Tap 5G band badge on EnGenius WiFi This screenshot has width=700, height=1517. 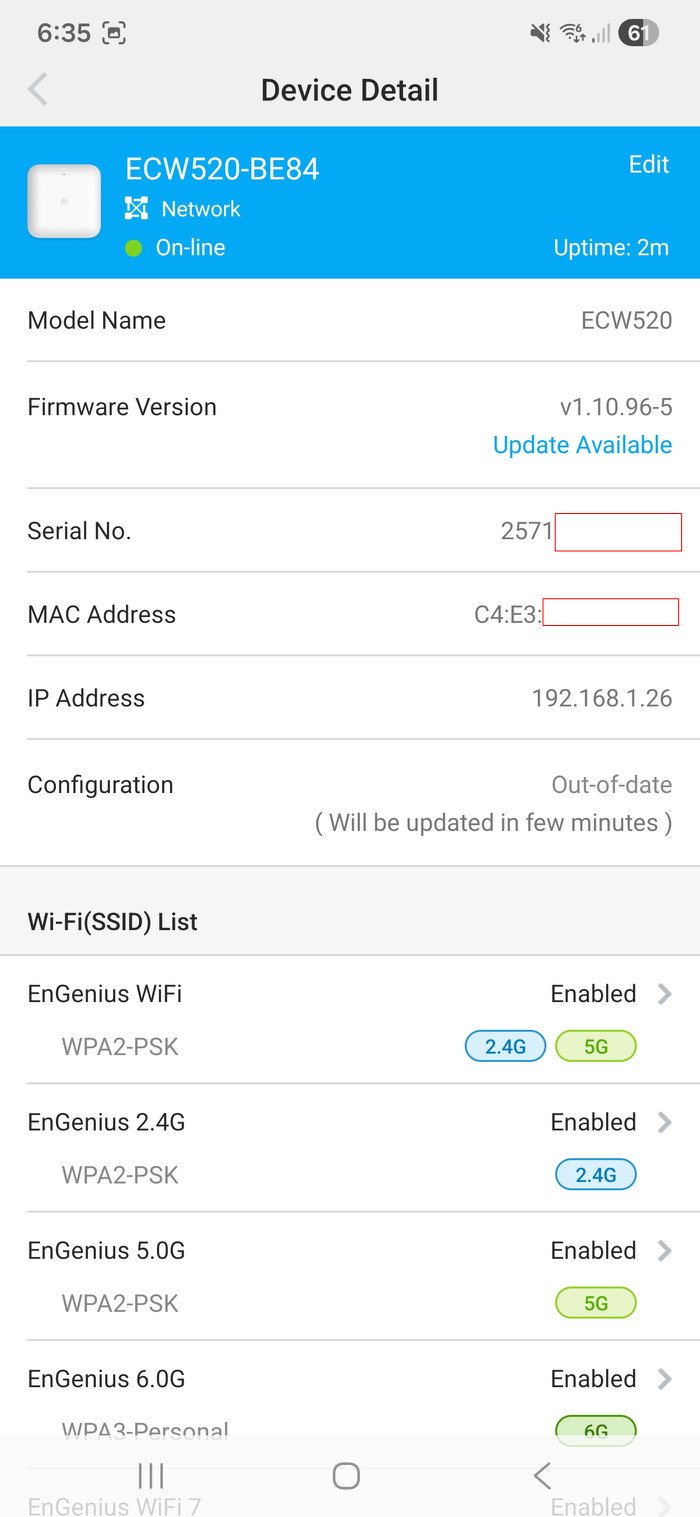pos(596,1047)
